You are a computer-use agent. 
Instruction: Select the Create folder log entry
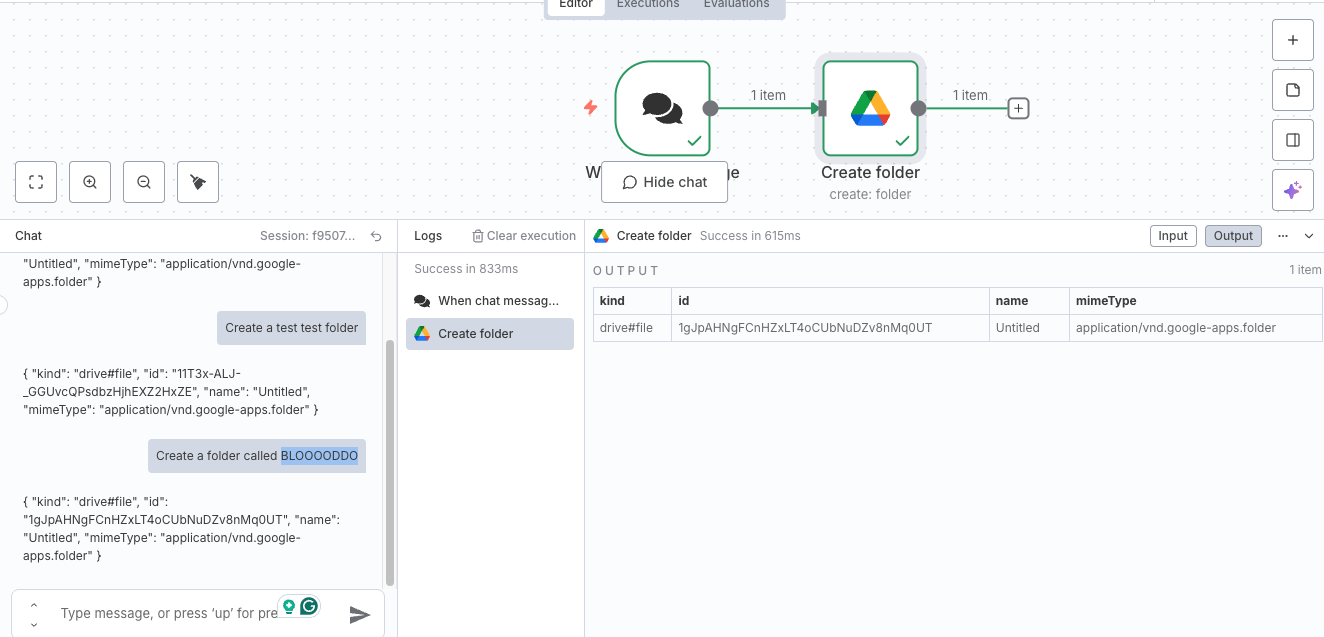(x=490, y=334)
